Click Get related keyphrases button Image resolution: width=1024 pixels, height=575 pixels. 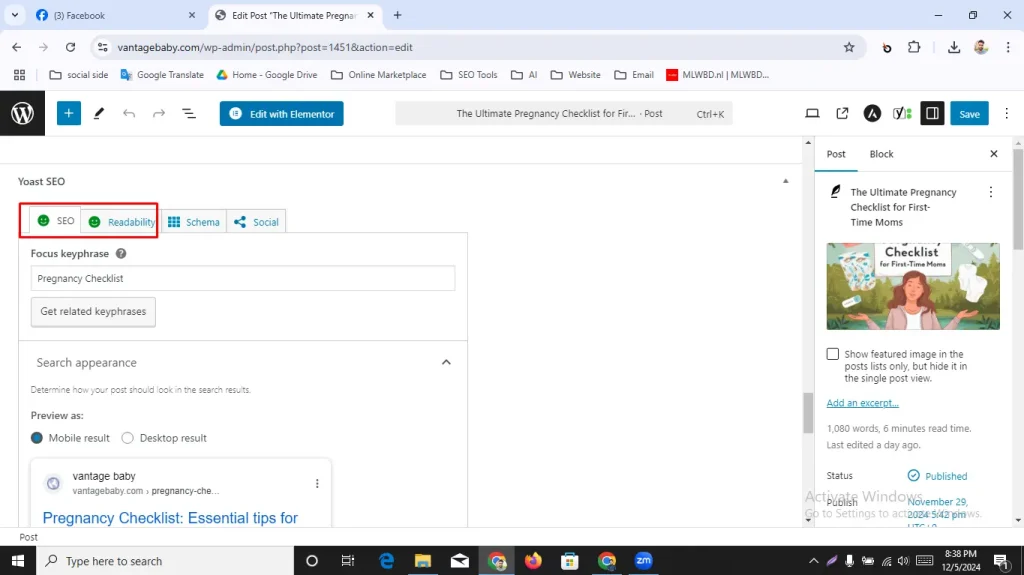click(93, 312)
